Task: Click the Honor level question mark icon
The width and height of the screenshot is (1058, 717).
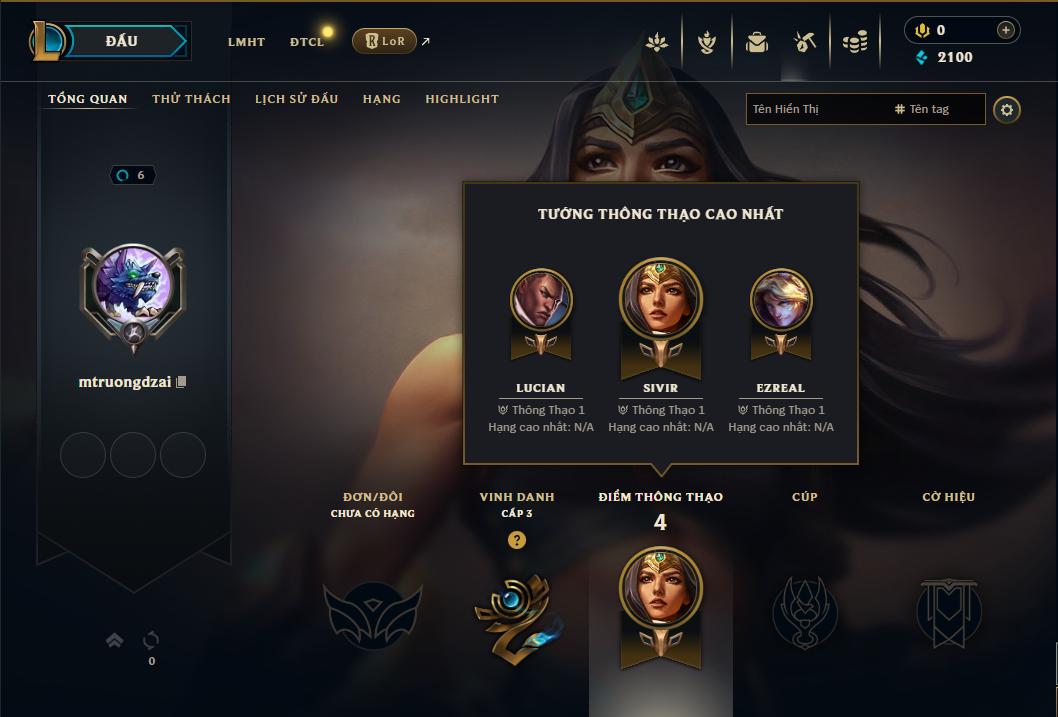Action: (517, 540)
